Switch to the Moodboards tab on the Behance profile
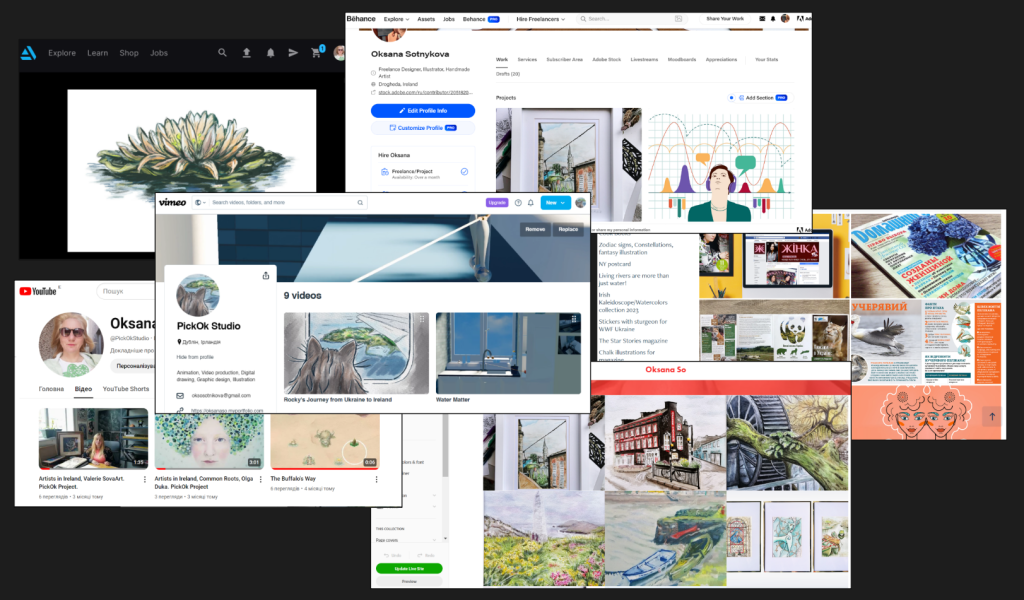Image resolution: width=1024 pixels, height=600 pixels. click(x=683, y=59)
